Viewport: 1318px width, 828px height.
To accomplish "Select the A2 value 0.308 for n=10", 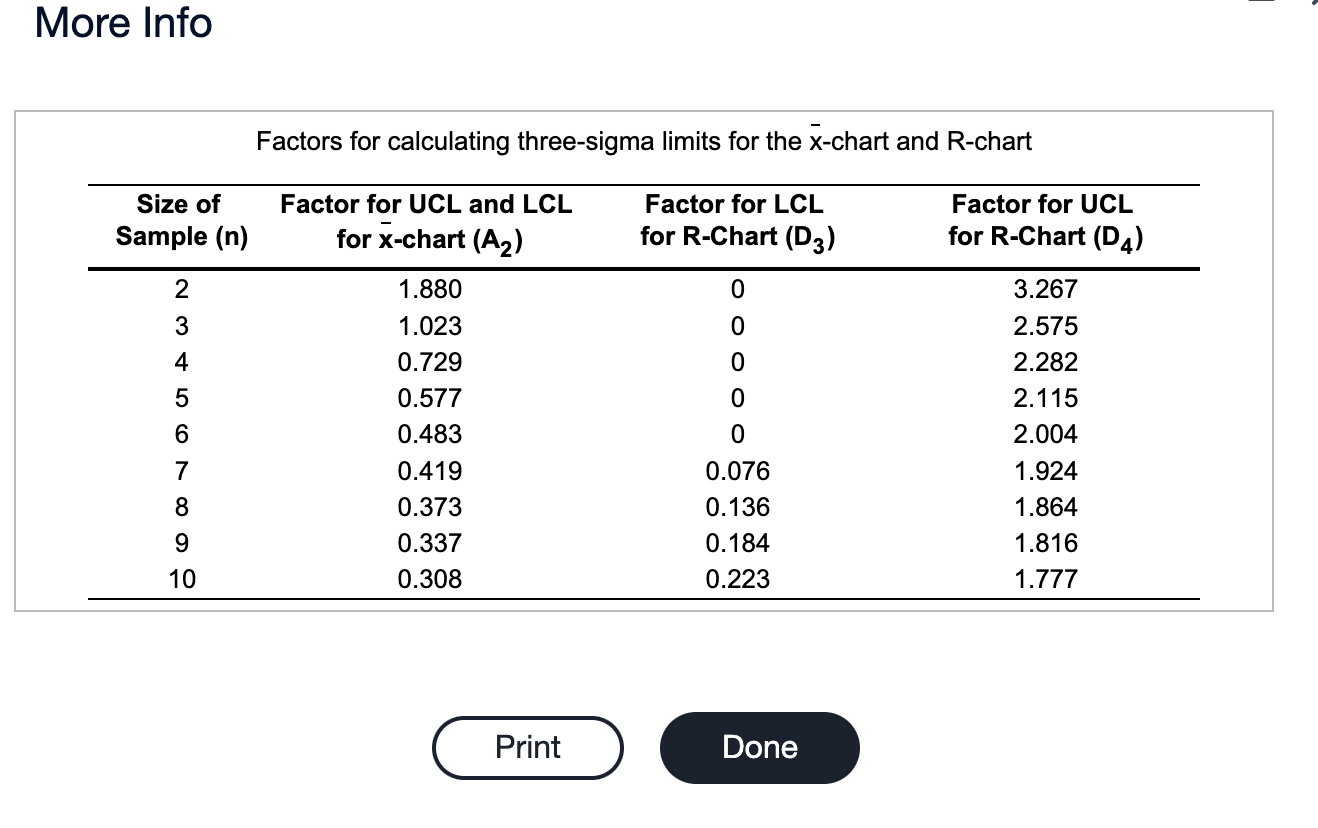I will pyautogui.click(x=428, y=578).
